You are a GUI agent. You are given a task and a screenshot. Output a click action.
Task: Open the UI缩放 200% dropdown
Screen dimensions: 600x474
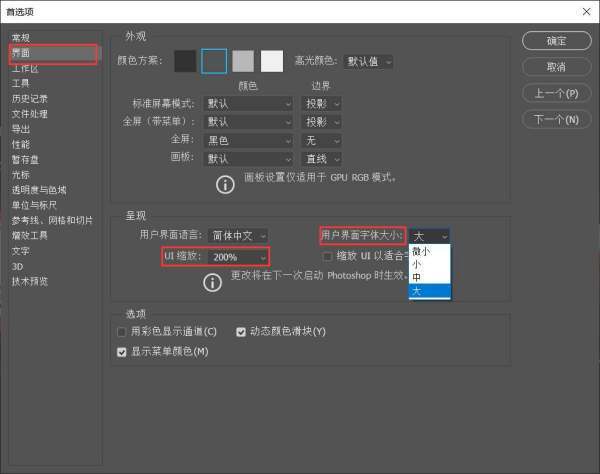point(238,257)
